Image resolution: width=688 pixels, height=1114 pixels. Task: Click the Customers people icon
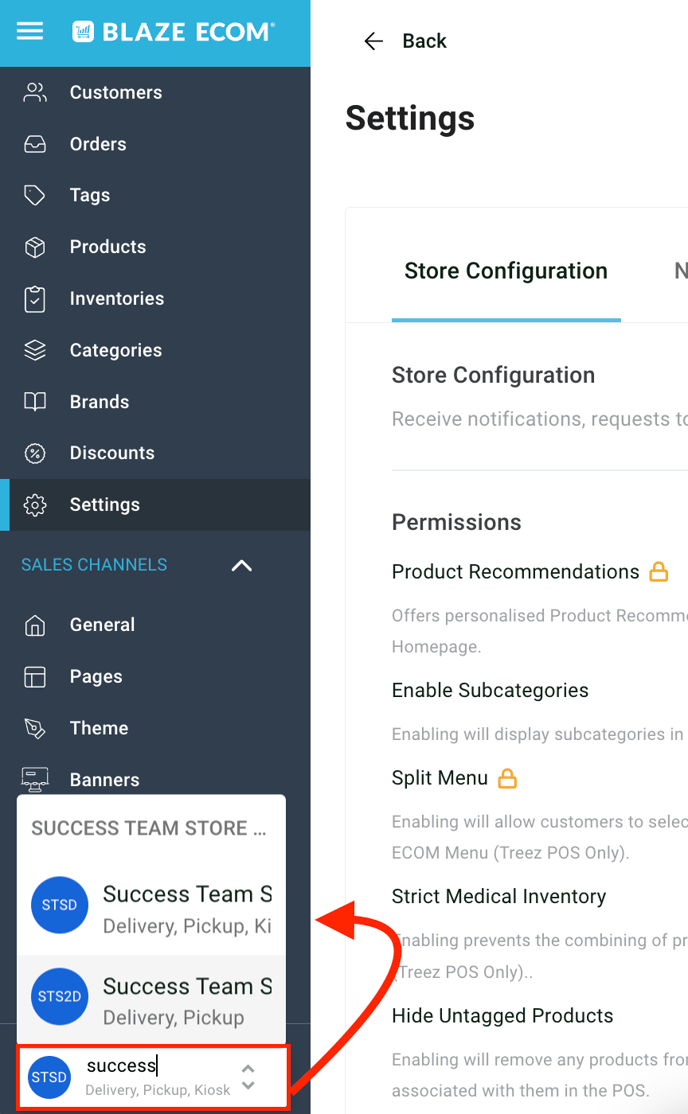click(x=35, y=93)
